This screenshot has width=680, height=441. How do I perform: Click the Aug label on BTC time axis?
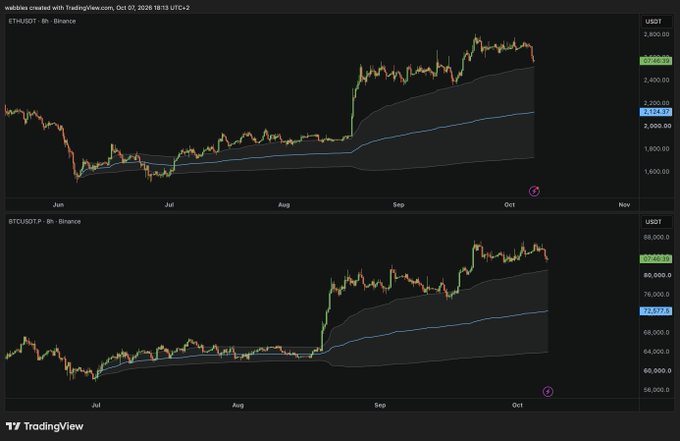click(x=238, y=405)
